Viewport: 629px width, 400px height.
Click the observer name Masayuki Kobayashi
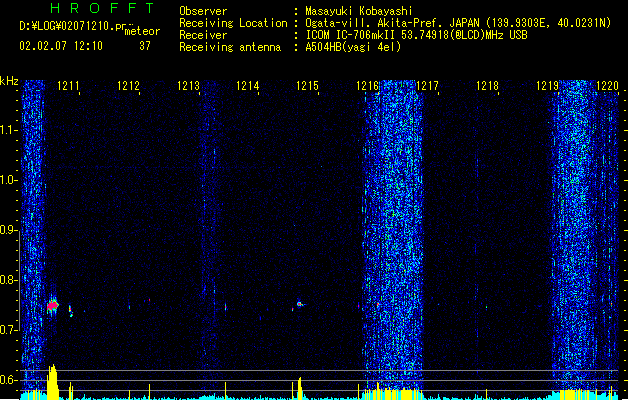pos(359,11)
